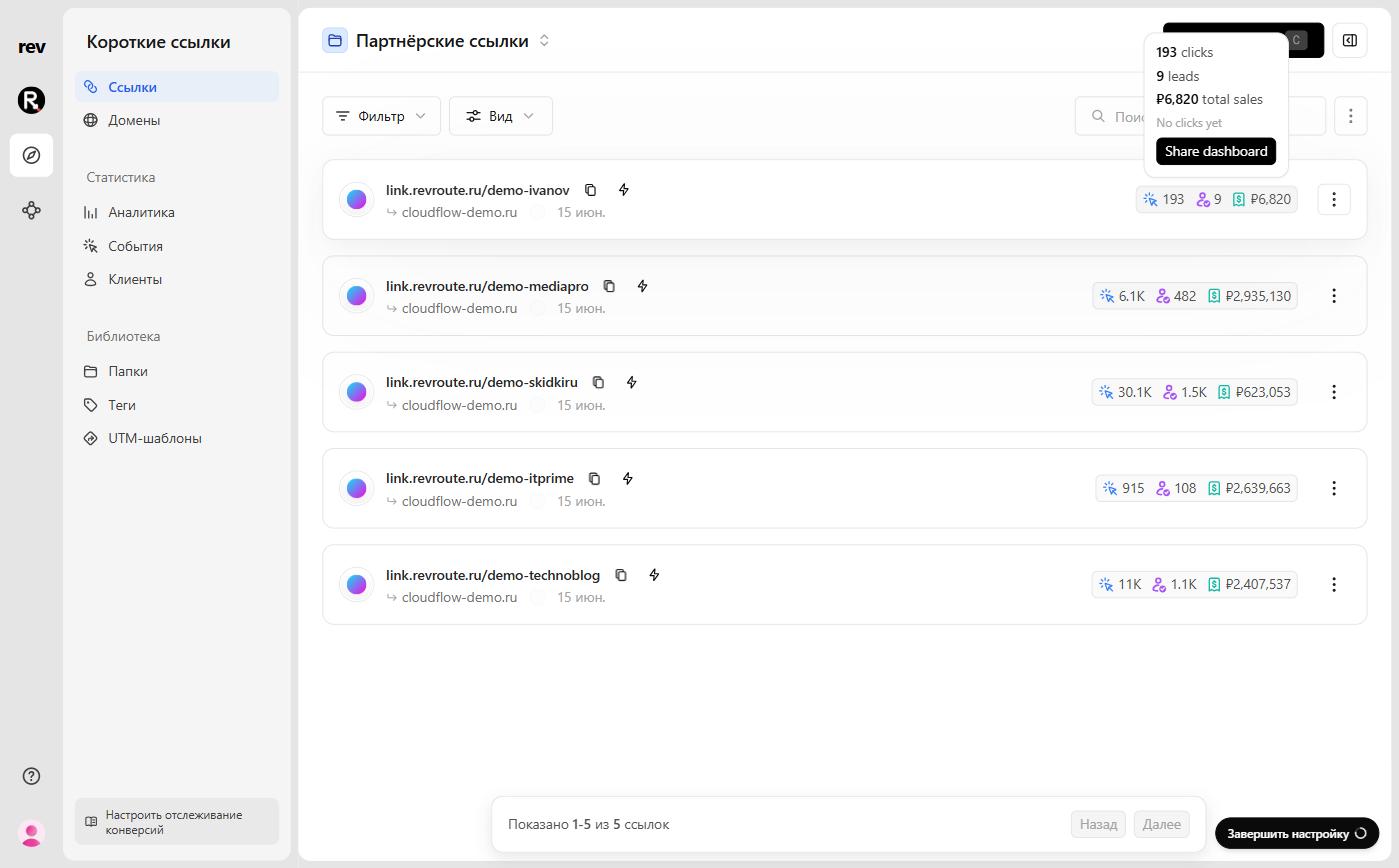Viewport: 1399px width, 868px height.
Task: Click the lightning icon beside demo-skidkiru
Action: 632,382
